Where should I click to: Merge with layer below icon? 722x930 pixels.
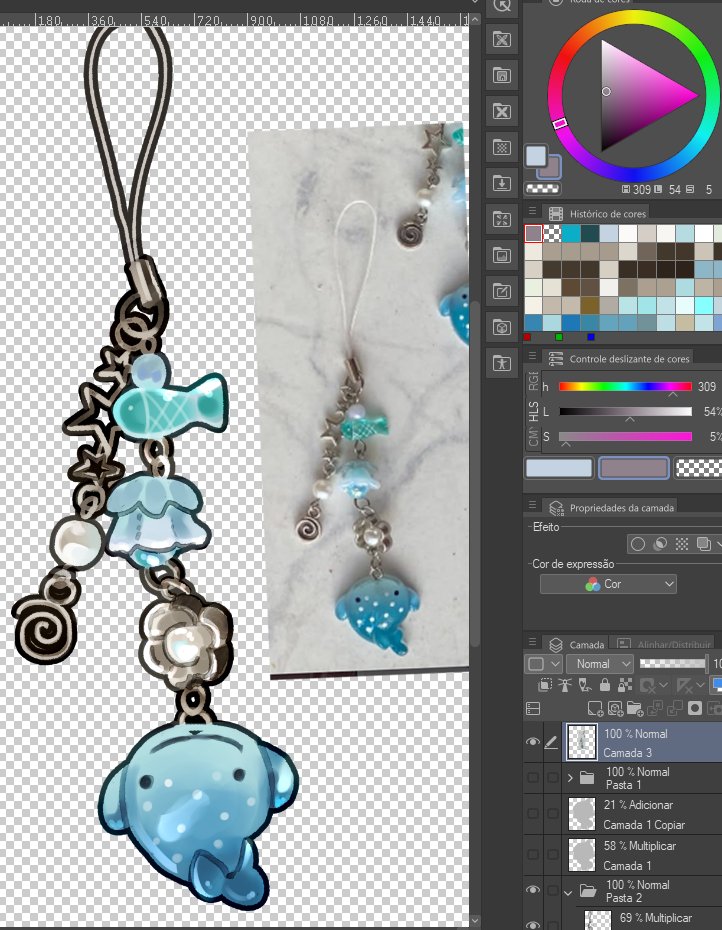[x=675, y=708]
